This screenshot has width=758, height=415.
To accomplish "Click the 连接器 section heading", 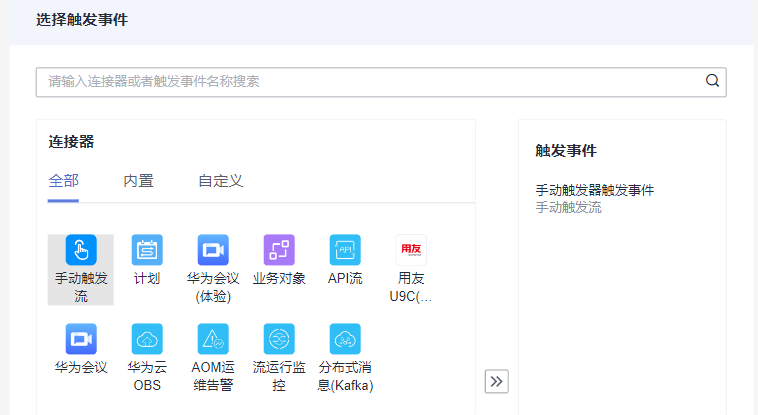I will click(71, 142).
